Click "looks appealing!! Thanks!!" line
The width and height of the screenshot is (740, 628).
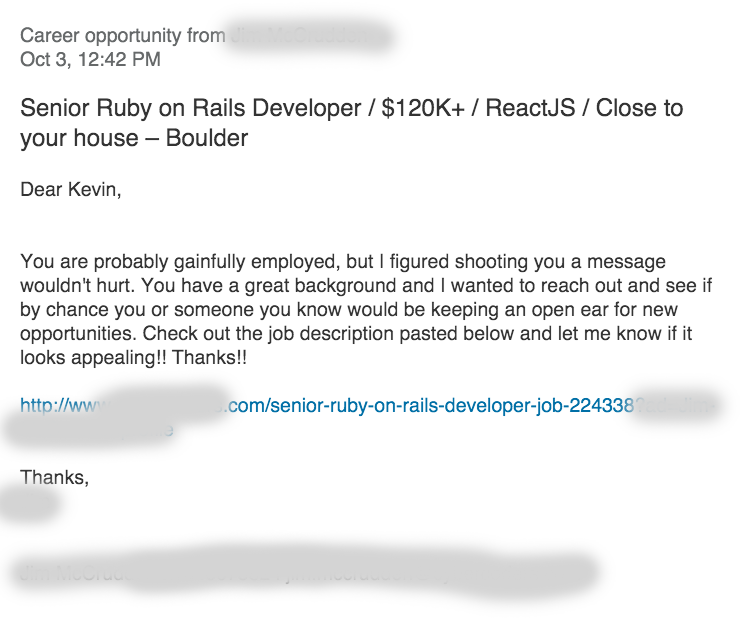[x=134, y=358]
